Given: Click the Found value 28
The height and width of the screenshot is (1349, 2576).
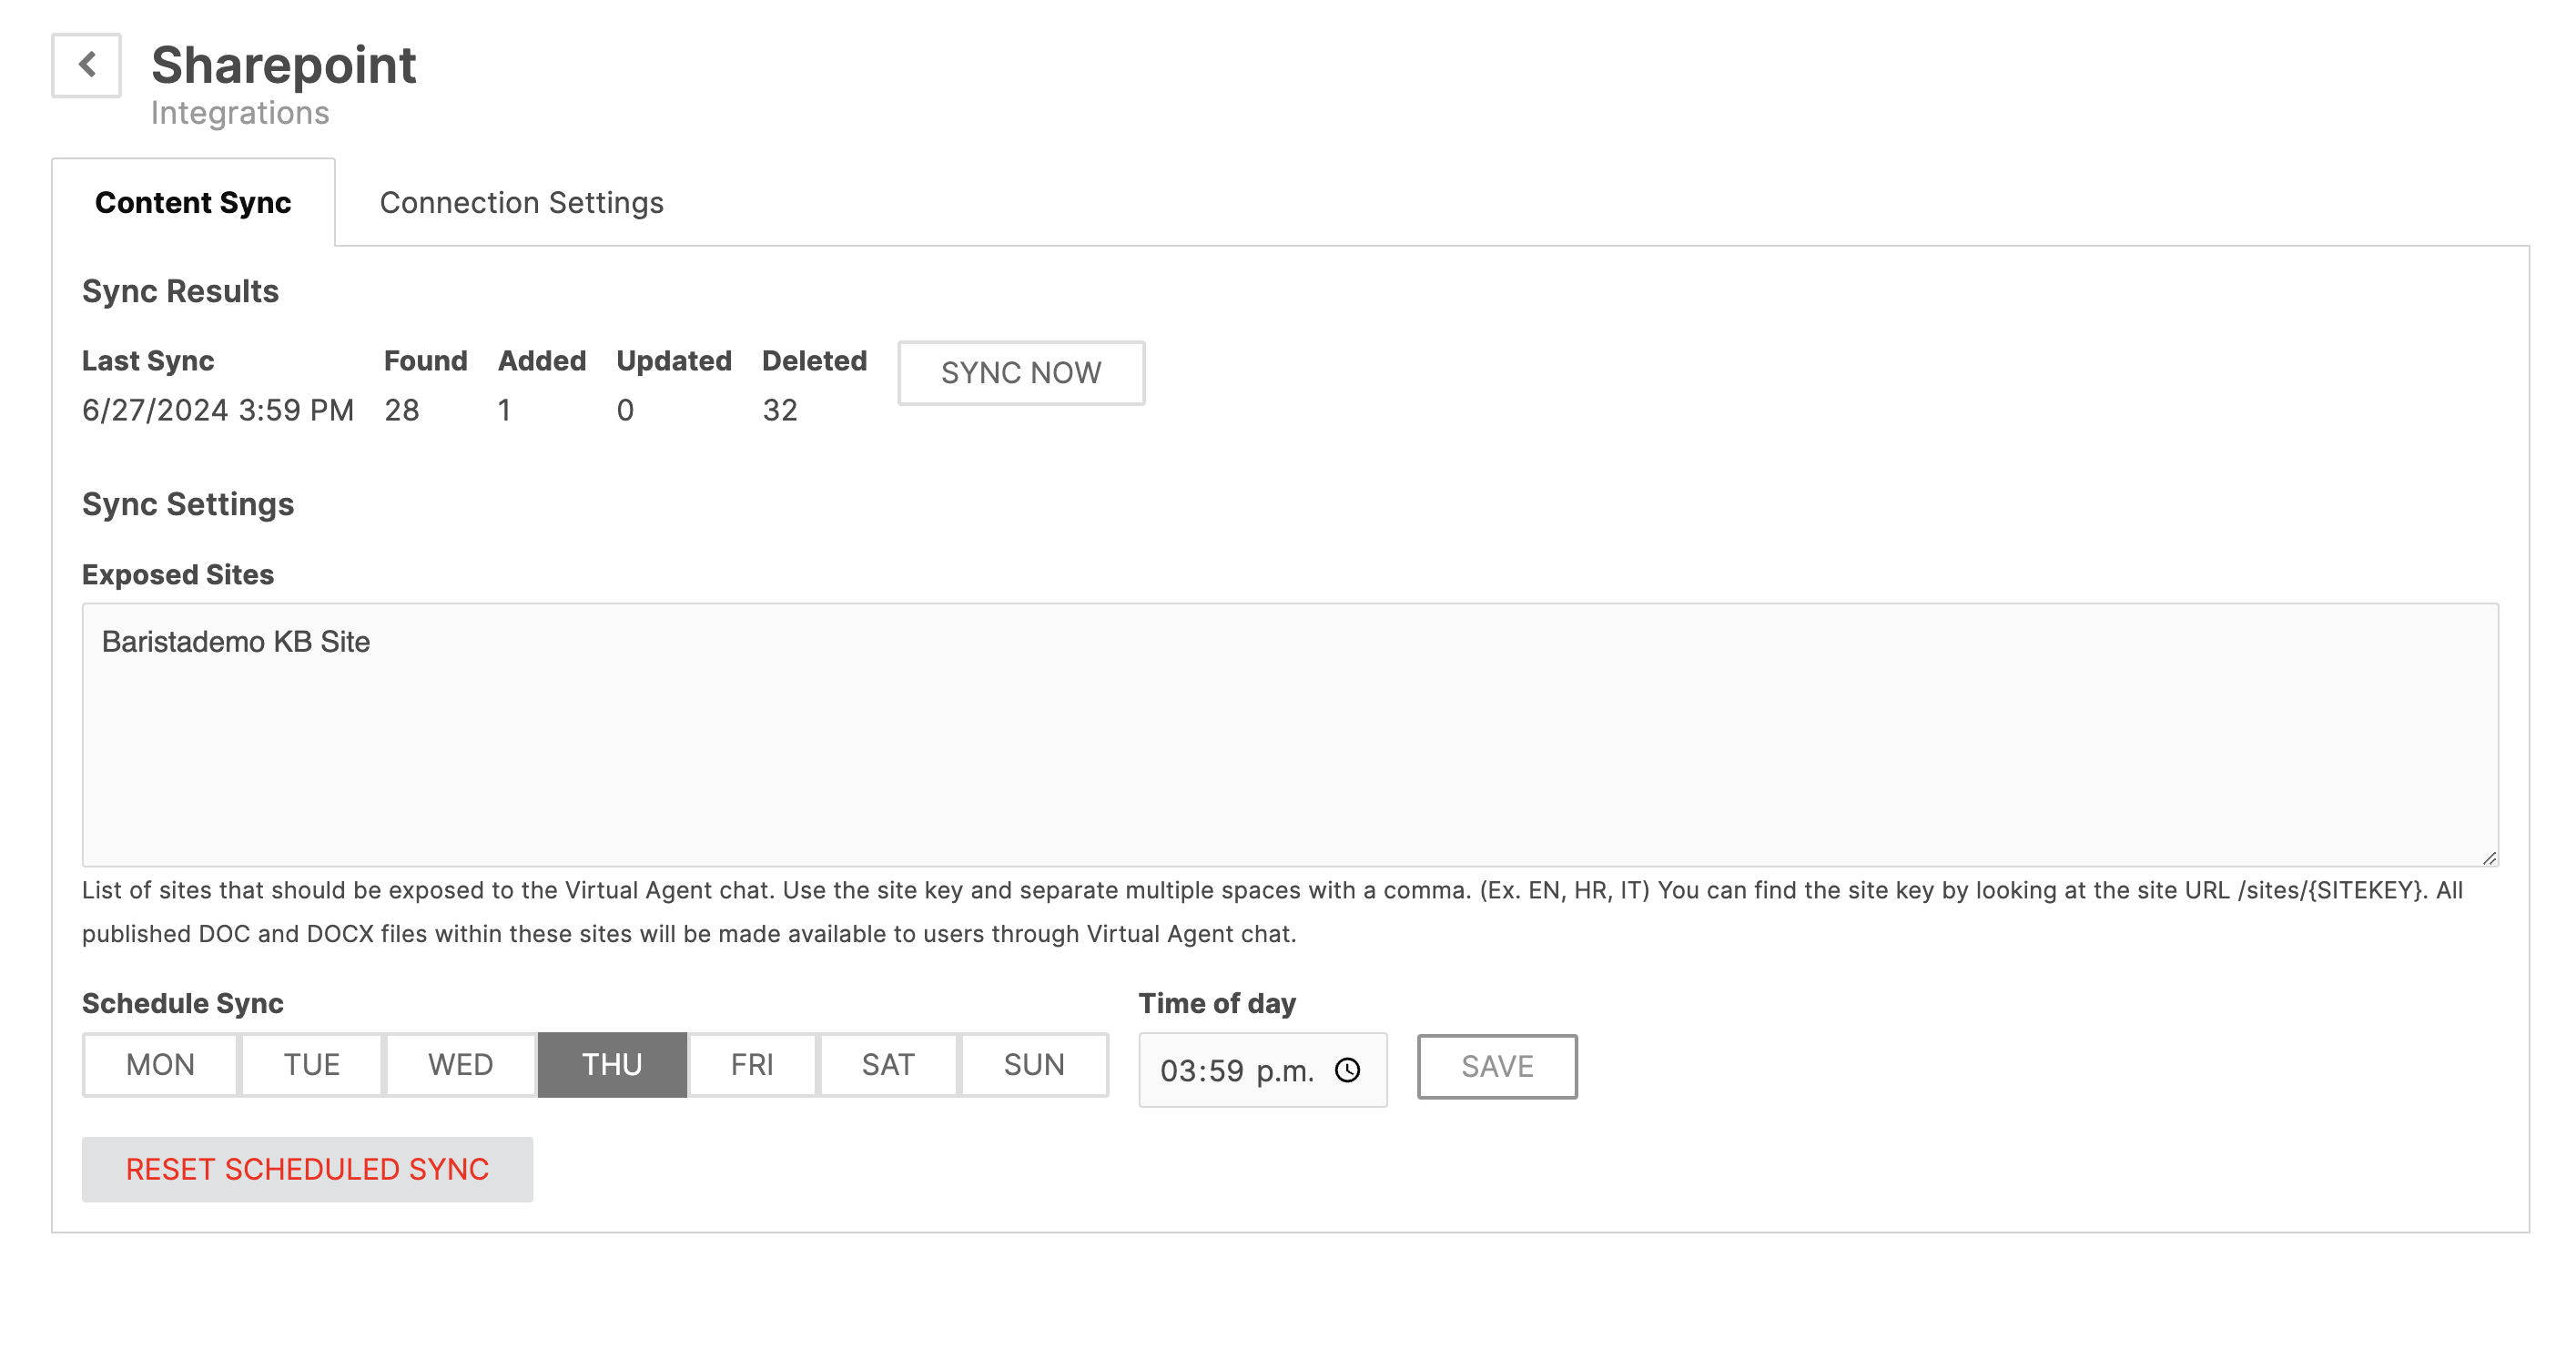Looking at the screenshot, I should tap(402, 410).
